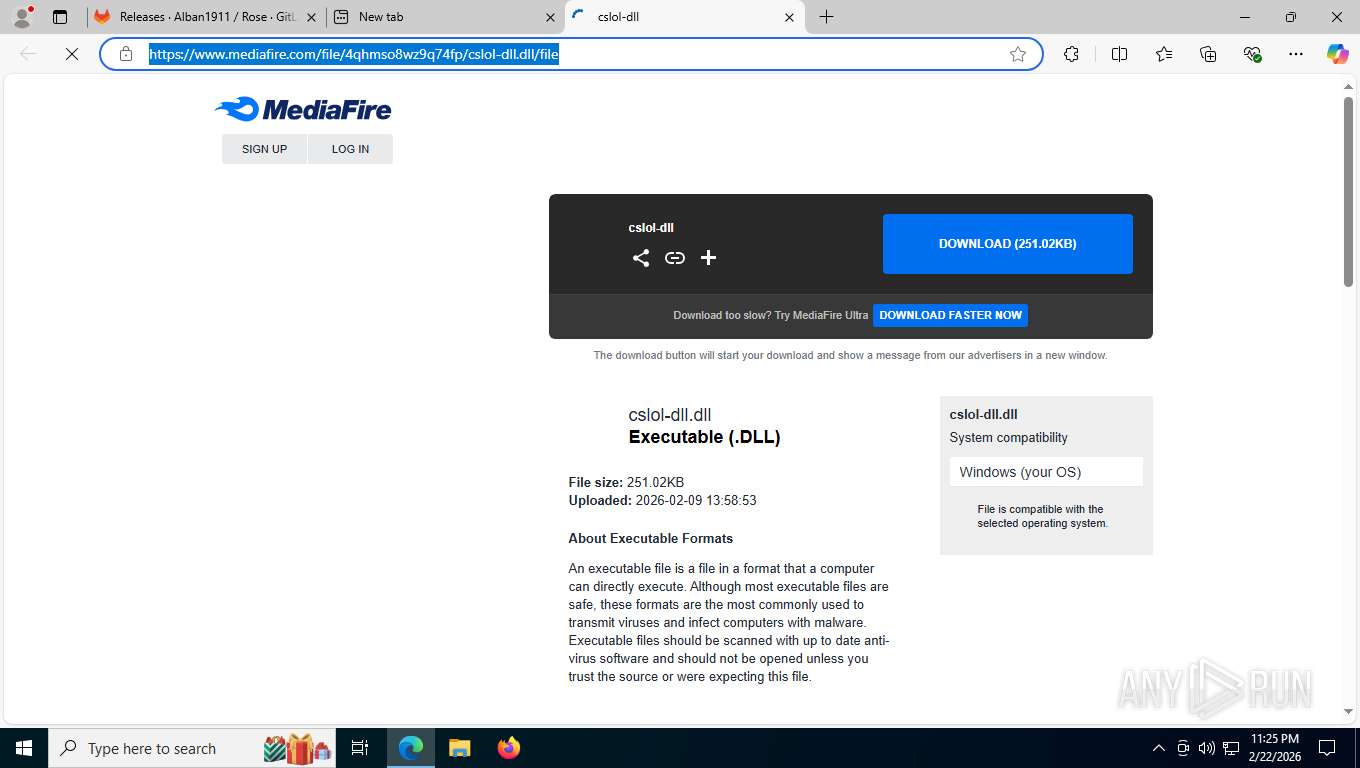The width and height of the screenshot is (1360, 768).
Task: Click 'System compatibility' label
Action: [1008, 438]
